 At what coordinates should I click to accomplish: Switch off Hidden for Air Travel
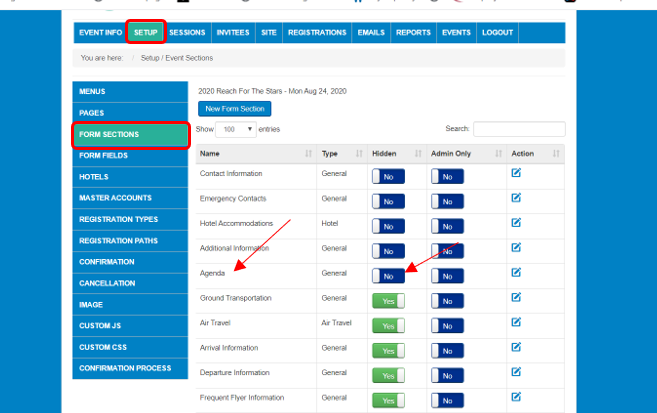coord(388,326)
